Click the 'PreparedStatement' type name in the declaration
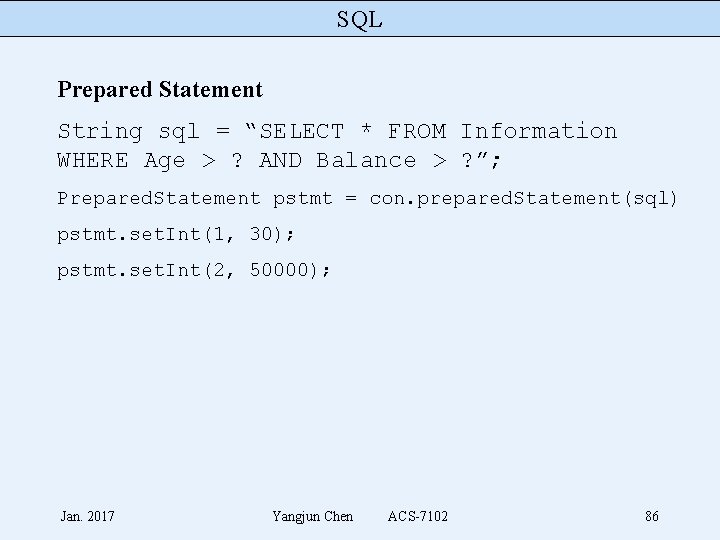 click(x=158, y=199)
